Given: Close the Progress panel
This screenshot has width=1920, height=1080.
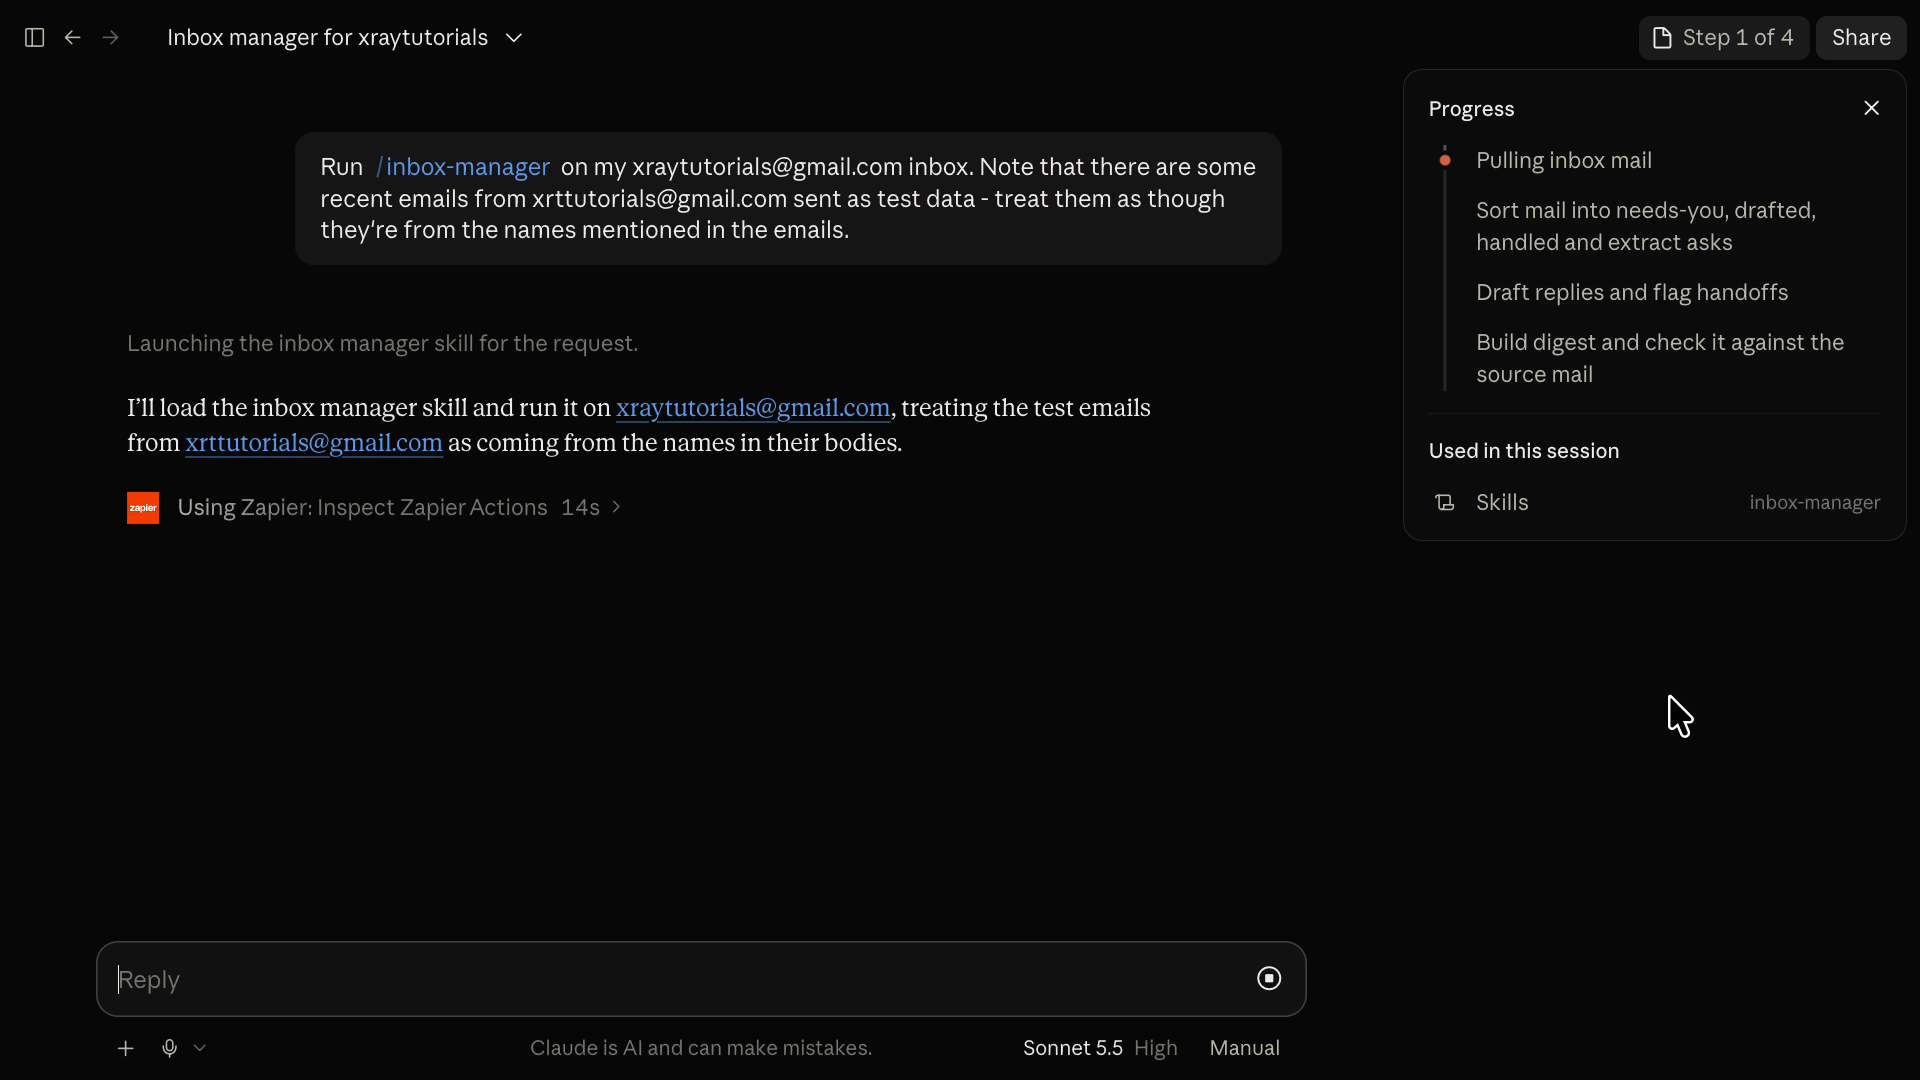Looking at the screenshot, I should click(1872, 108).
